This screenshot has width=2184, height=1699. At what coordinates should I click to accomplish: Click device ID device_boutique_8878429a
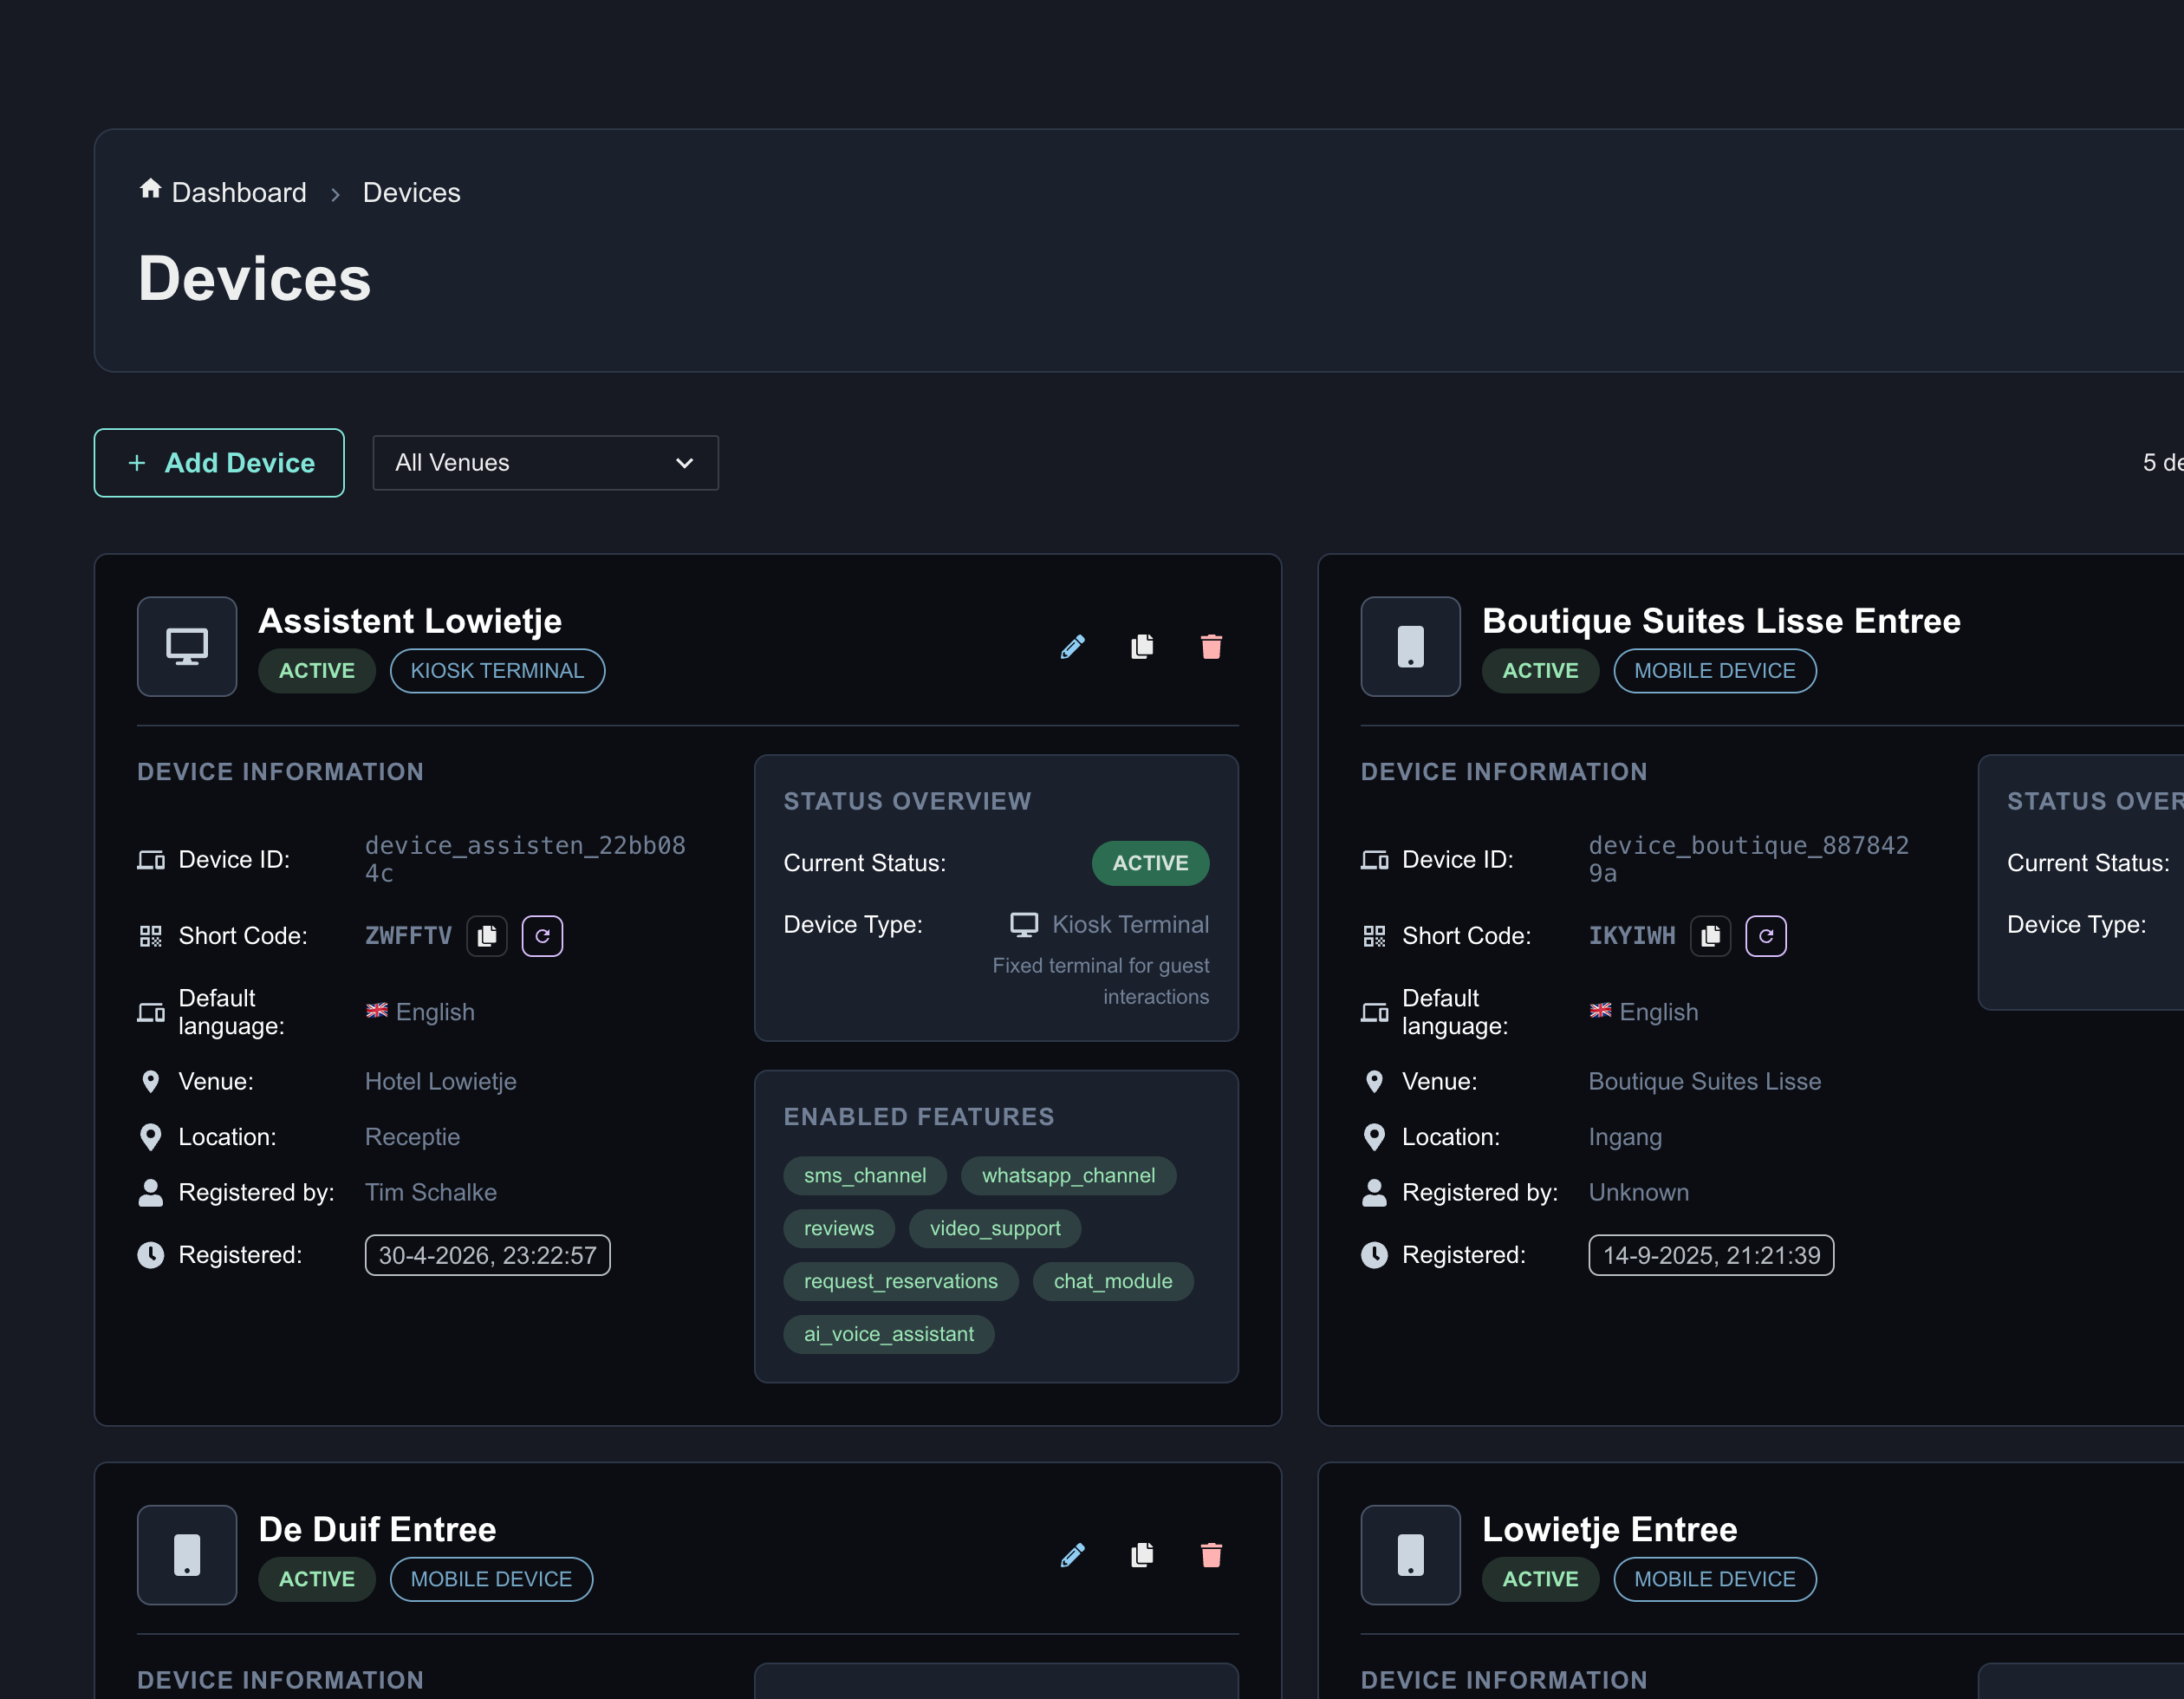(x=1749, y=859)
